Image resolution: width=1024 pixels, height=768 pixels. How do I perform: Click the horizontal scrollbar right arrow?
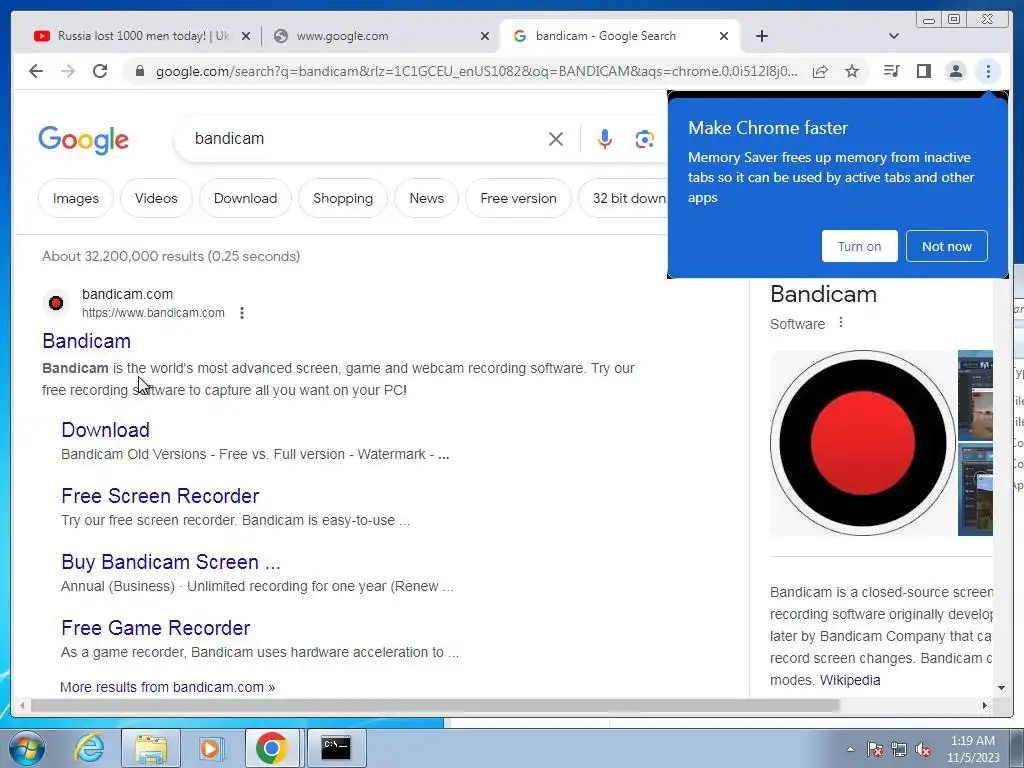pyautogui.click(x=985, y=705)
